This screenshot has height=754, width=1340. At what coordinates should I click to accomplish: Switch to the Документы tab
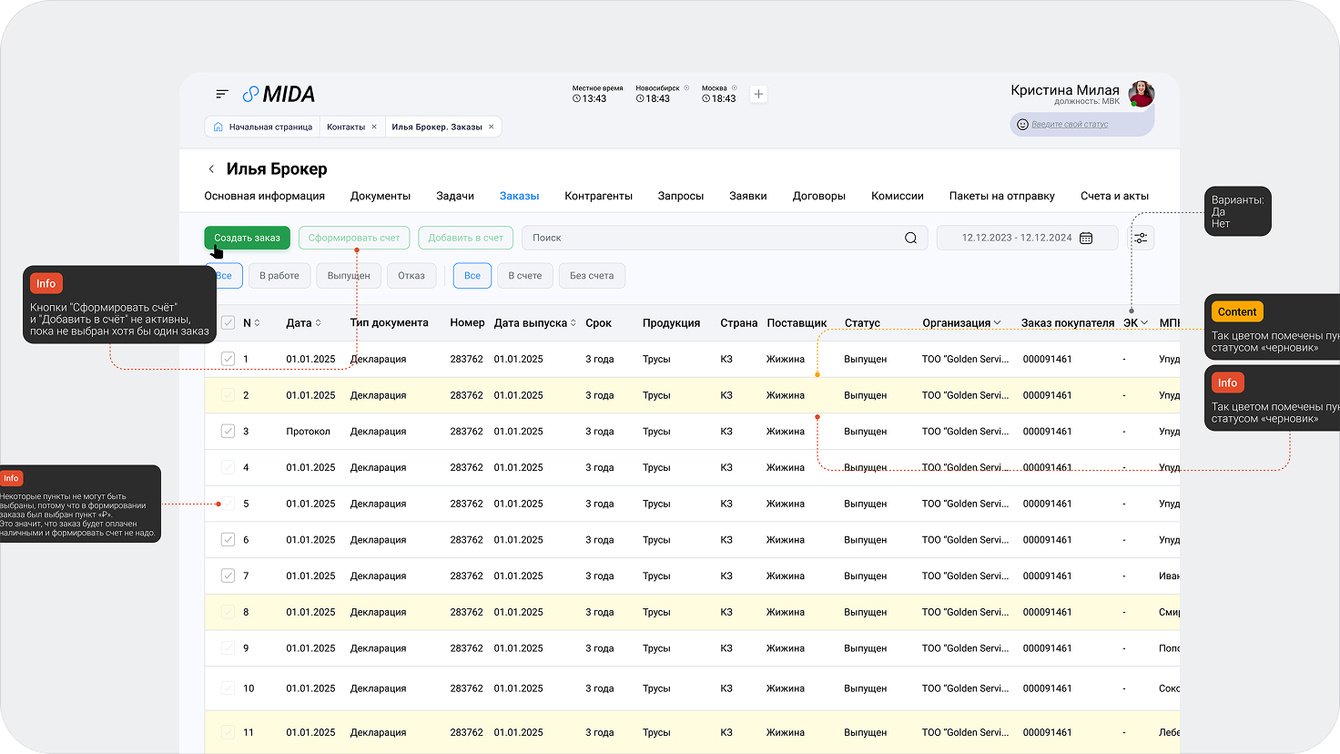tap(380, 196)
